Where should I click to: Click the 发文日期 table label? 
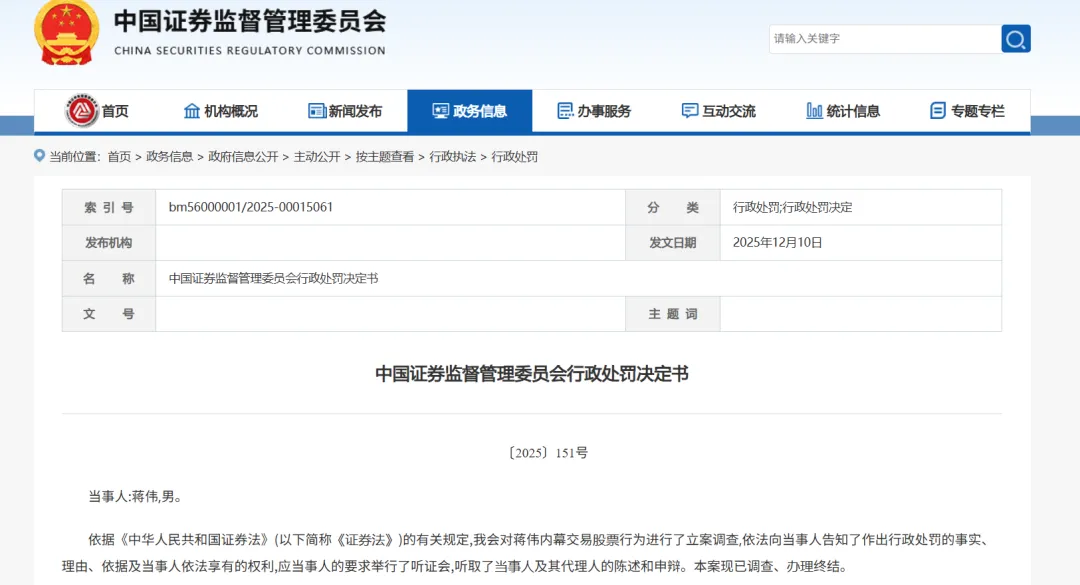point(672,243)
